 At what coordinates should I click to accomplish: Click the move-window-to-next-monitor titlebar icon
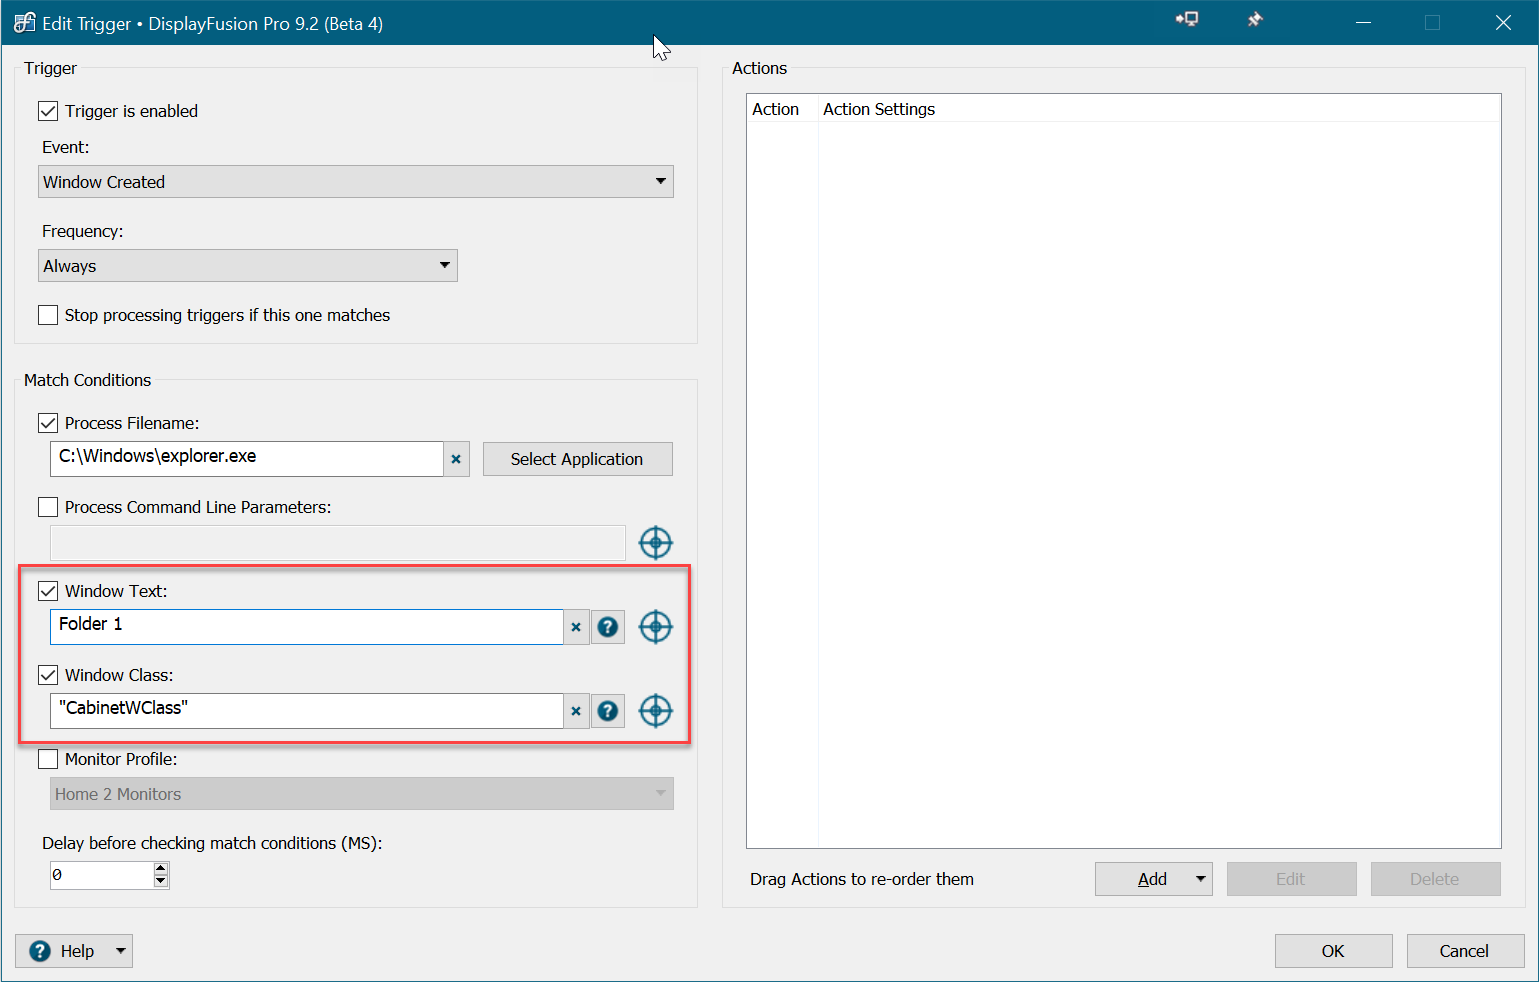coord(1187,20)
